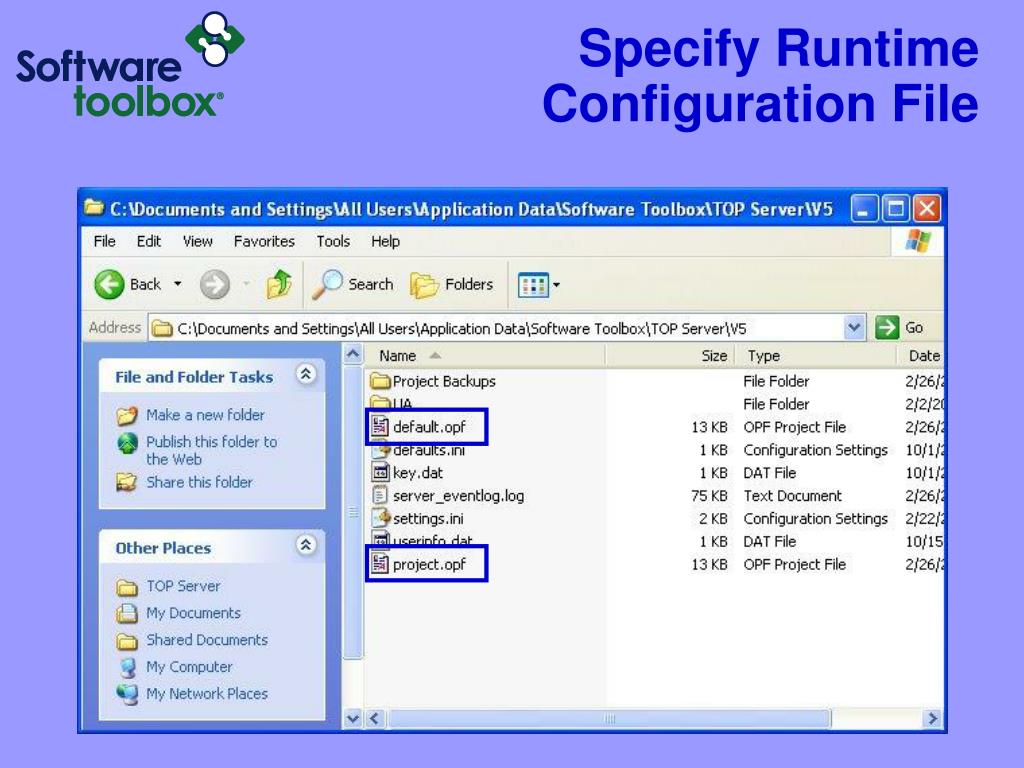This screenshot has width=1024, height=768.
Task: Click the project.opf file icon
Action: point(380,564)
